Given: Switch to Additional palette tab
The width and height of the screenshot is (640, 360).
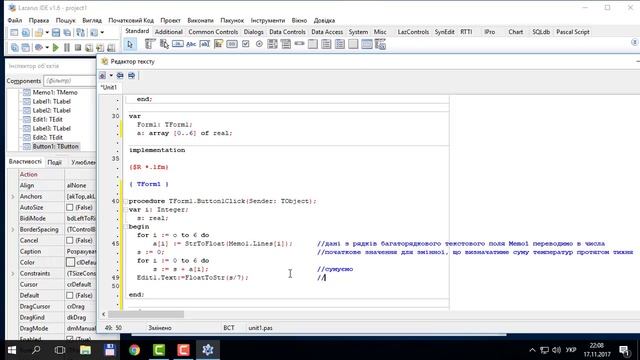Looking at the screenshot, I should tap(169, 32).
